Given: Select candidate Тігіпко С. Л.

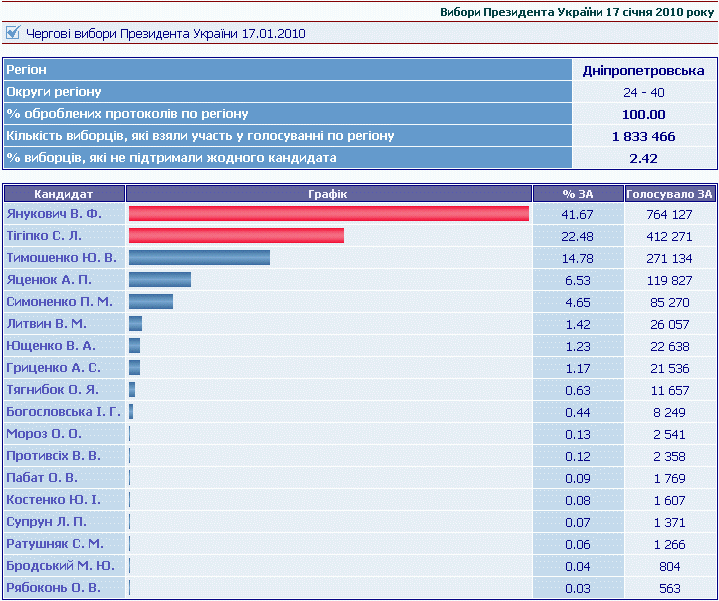Looking at the screenshot, I should pyautogui.click(x=44, y=236).
